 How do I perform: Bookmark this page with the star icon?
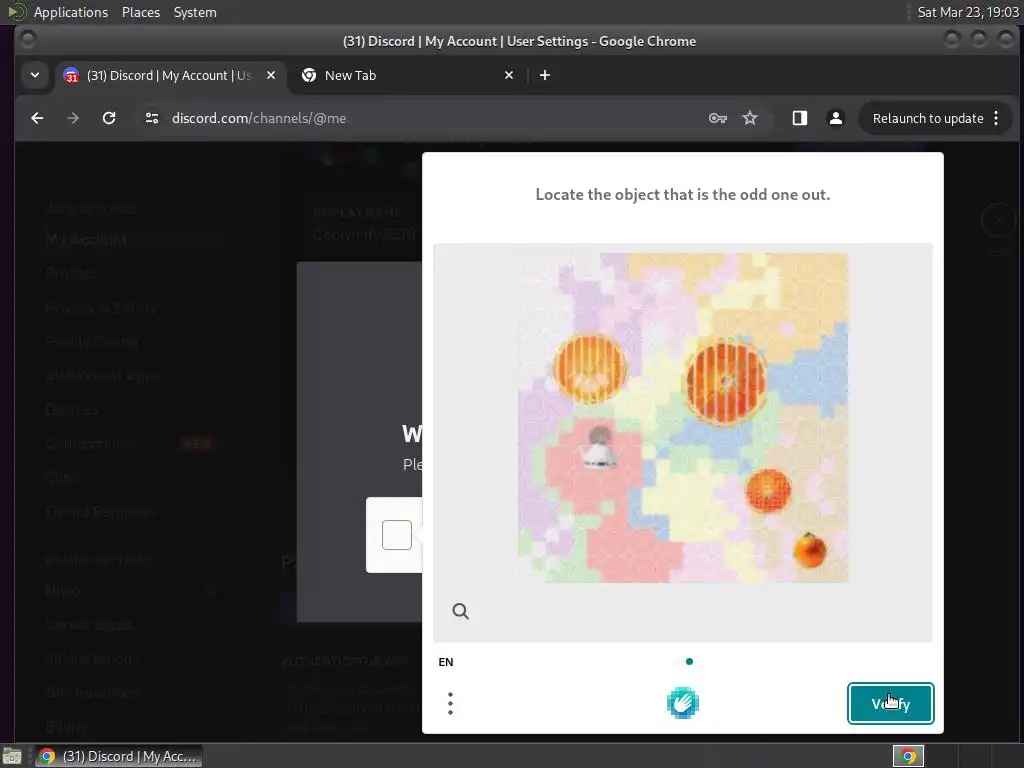pyautogui.click(x=750, y=118)
